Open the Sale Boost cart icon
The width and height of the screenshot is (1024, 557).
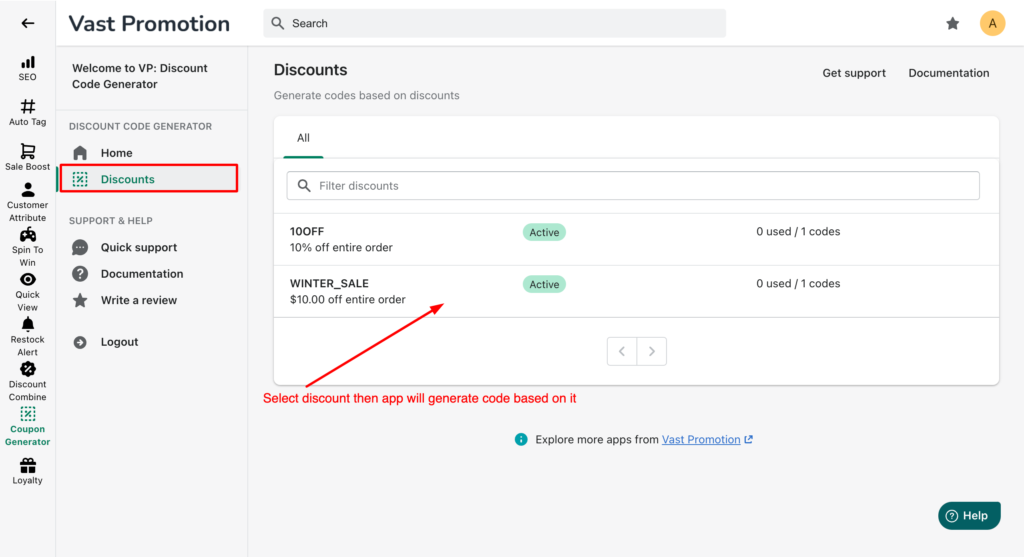(27, 151)
